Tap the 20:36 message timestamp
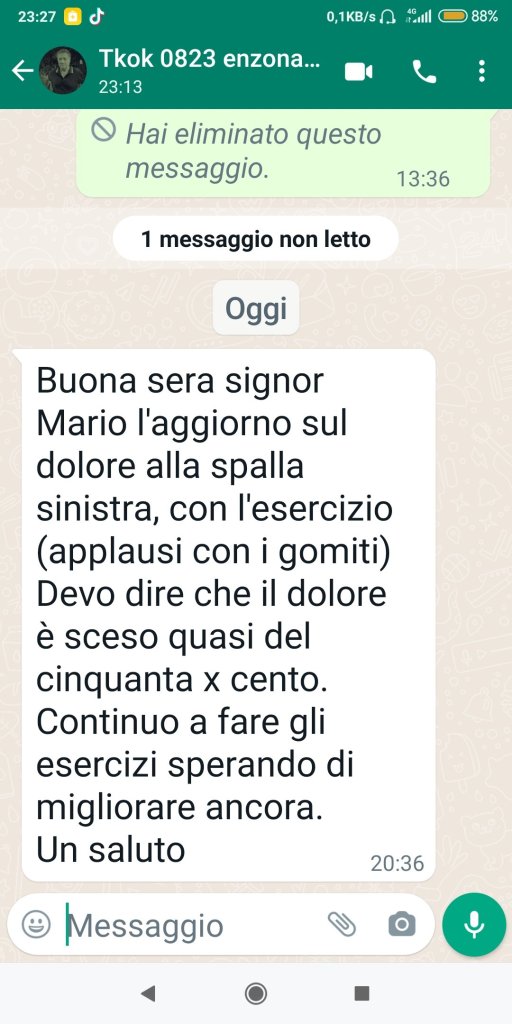Screen dimensions: 512x1024 [397, 863]
